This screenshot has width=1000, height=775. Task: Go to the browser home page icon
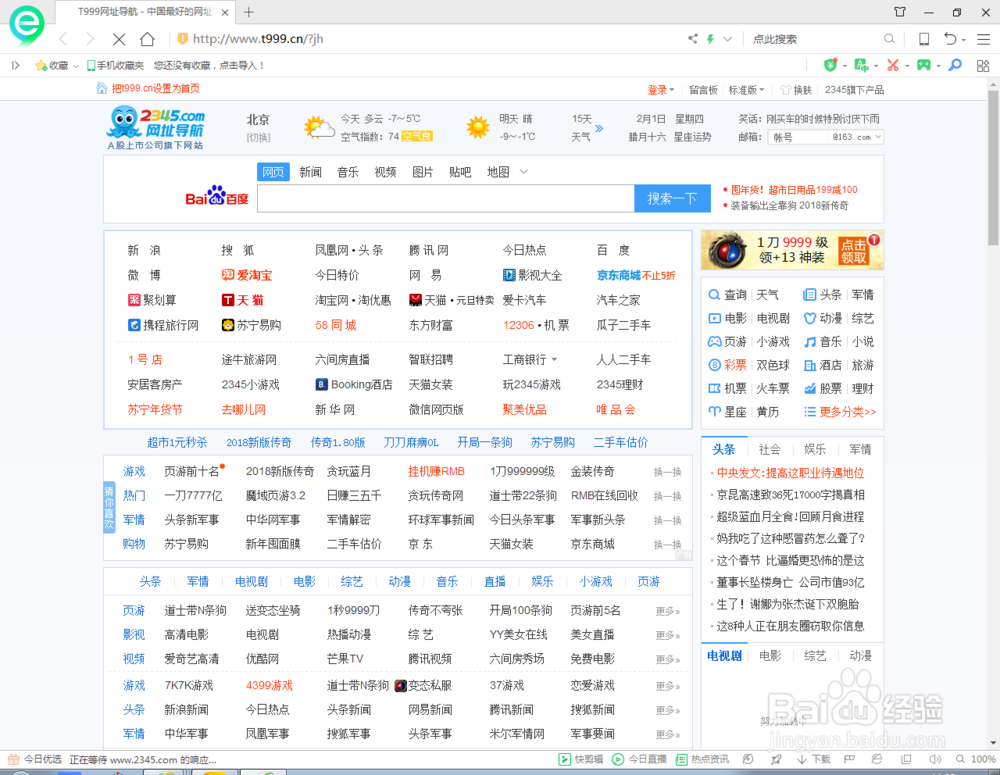point(147,39)
